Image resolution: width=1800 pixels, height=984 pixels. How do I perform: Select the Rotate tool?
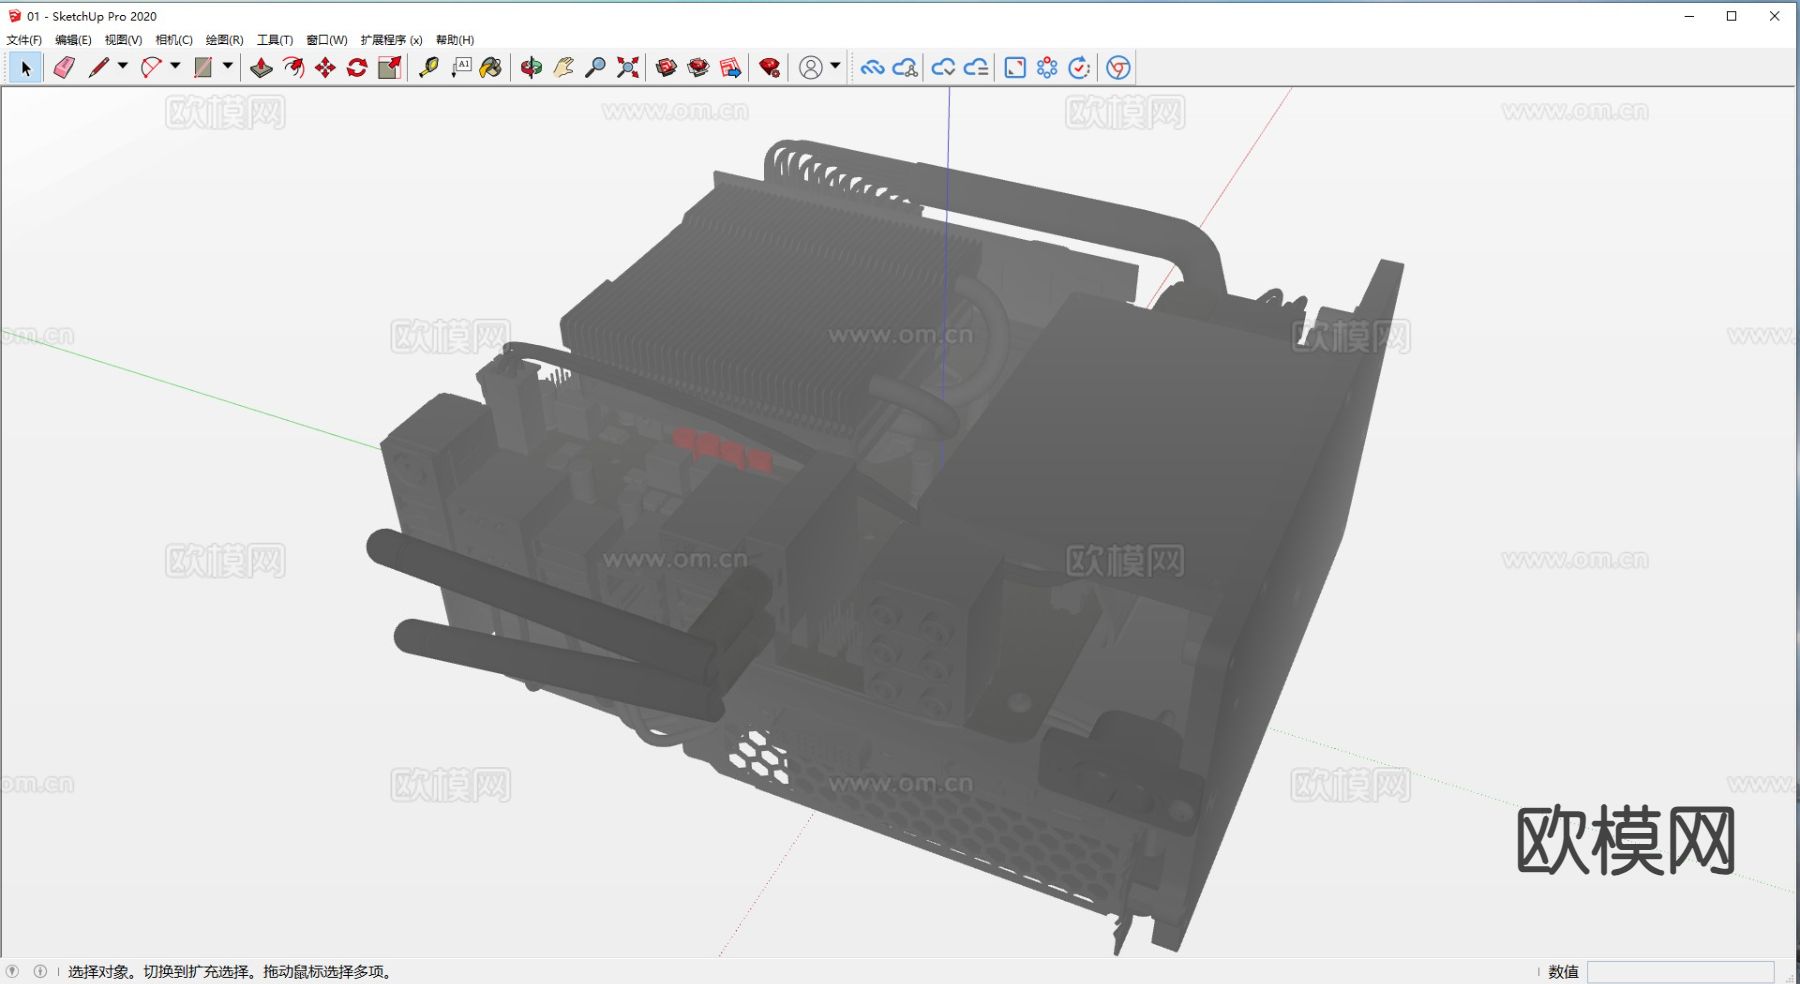click(x=357, y=68)
